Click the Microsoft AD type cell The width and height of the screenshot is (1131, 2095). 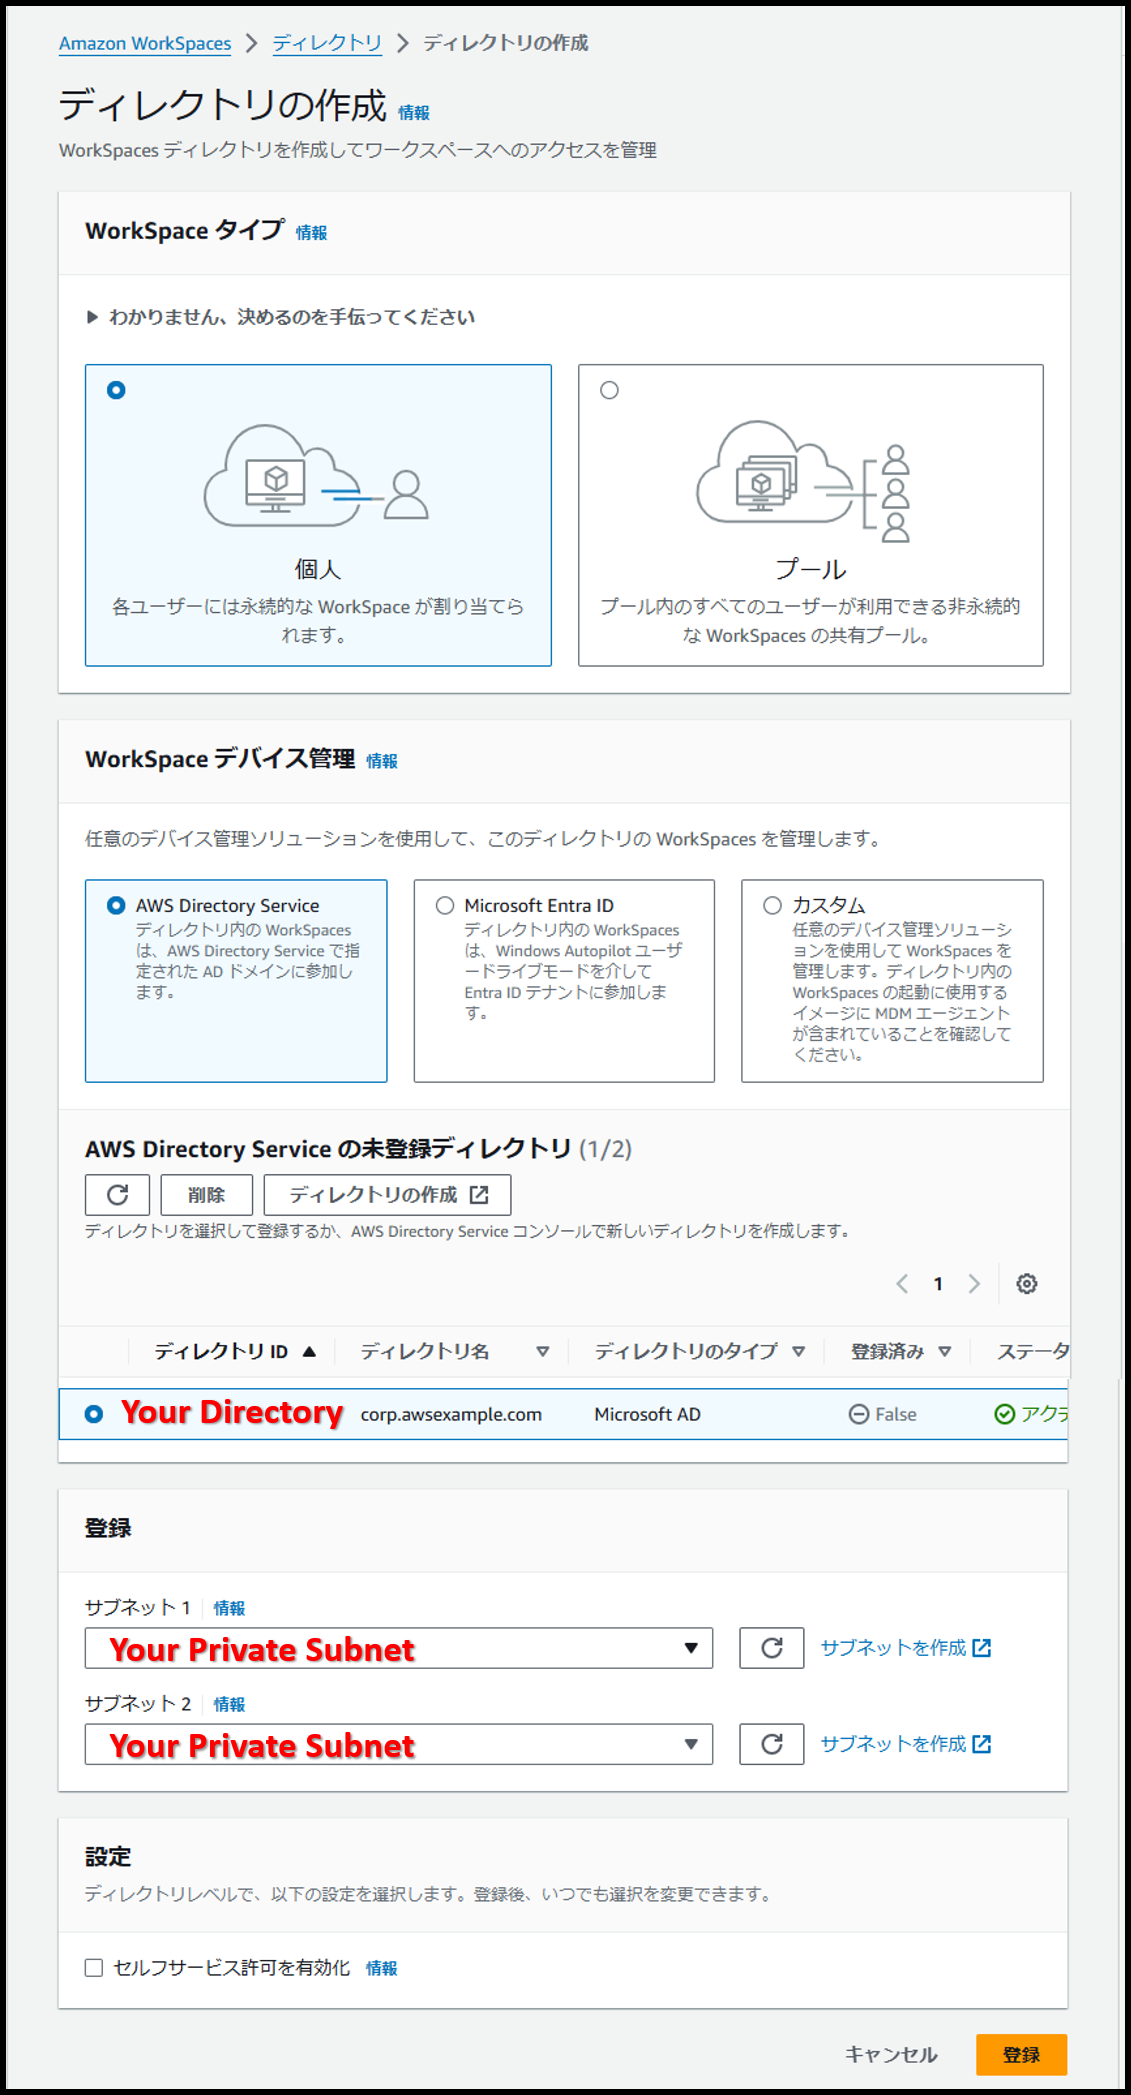[647, 1414]
